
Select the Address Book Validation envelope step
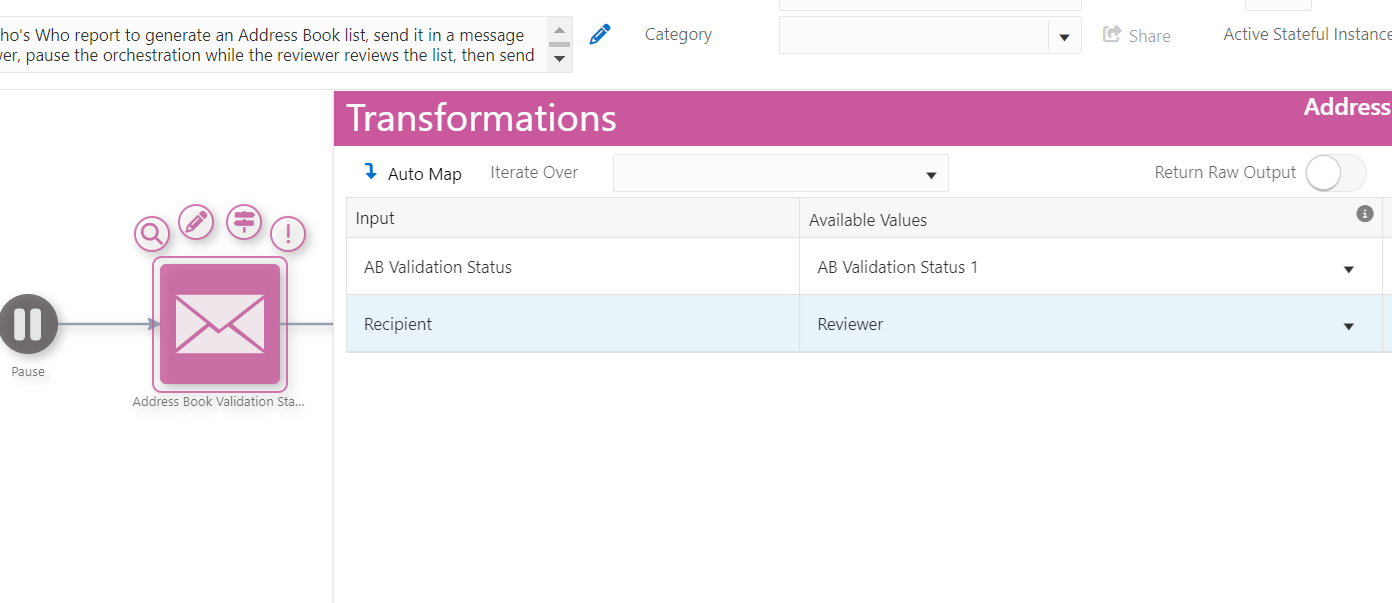(220, 324)
